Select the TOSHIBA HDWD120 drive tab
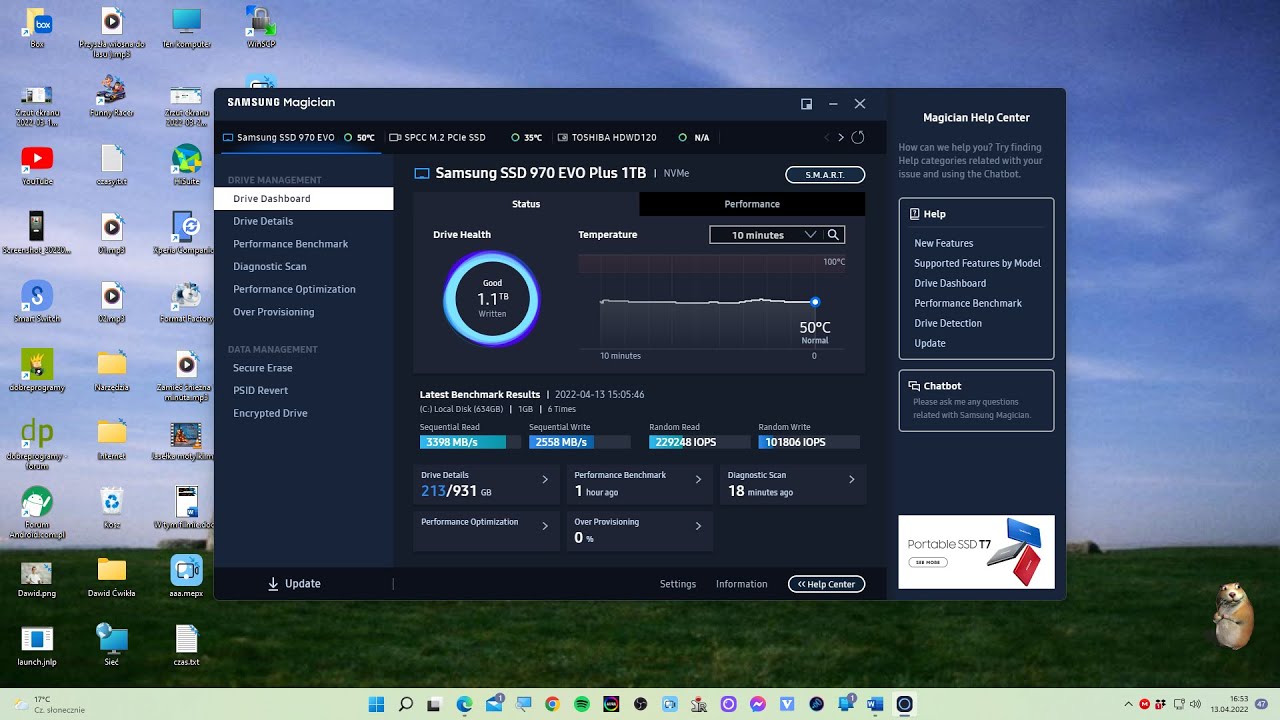 [x=635, y=138]
